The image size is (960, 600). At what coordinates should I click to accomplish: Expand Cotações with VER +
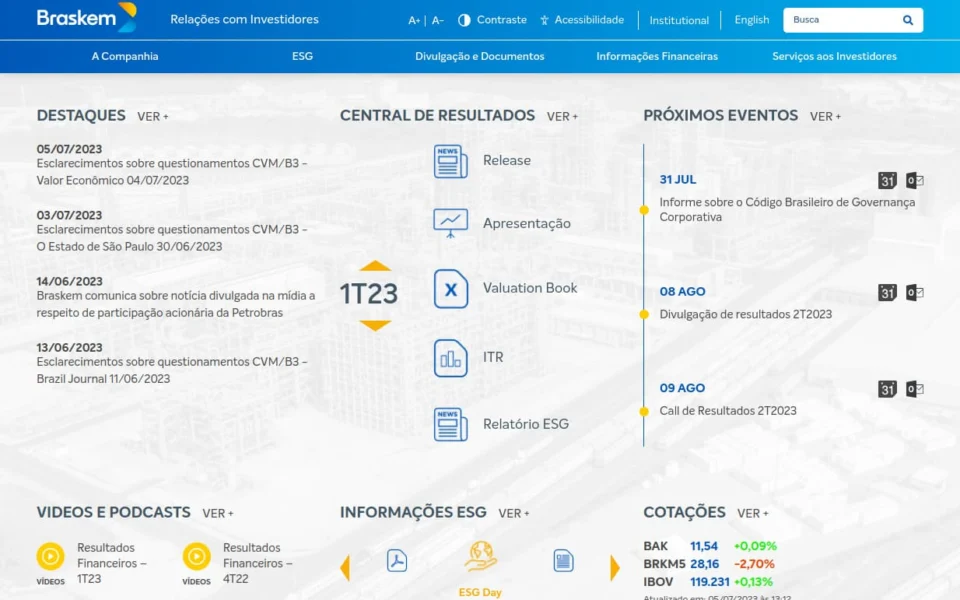tap(752, 513)
